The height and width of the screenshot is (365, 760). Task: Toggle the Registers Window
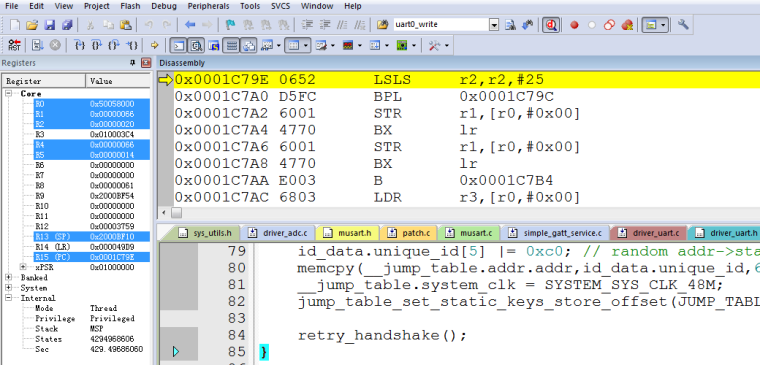pos(232,46)
